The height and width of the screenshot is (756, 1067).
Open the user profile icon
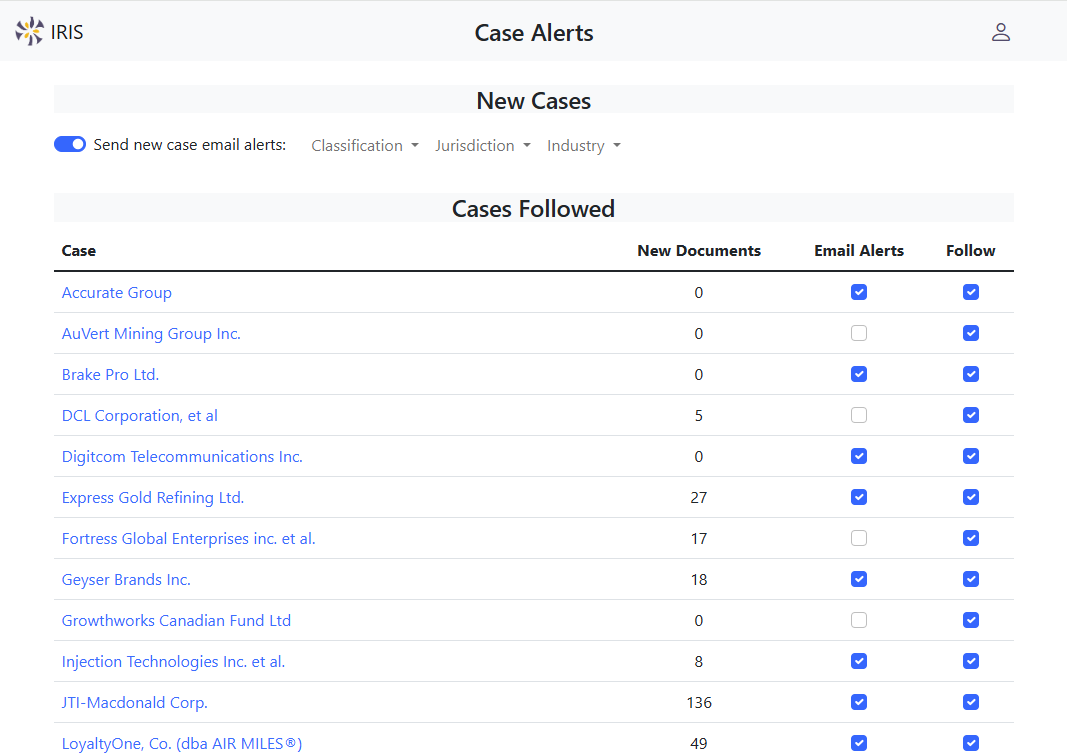1000,32
